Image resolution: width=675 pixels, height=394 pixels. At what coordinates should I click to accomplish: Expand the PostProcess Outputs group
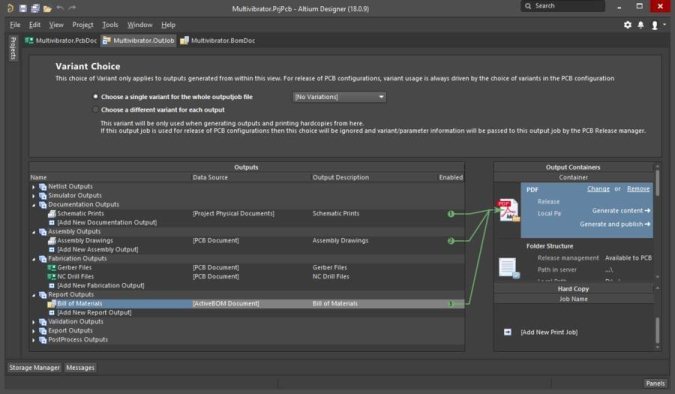coord(34,340)
